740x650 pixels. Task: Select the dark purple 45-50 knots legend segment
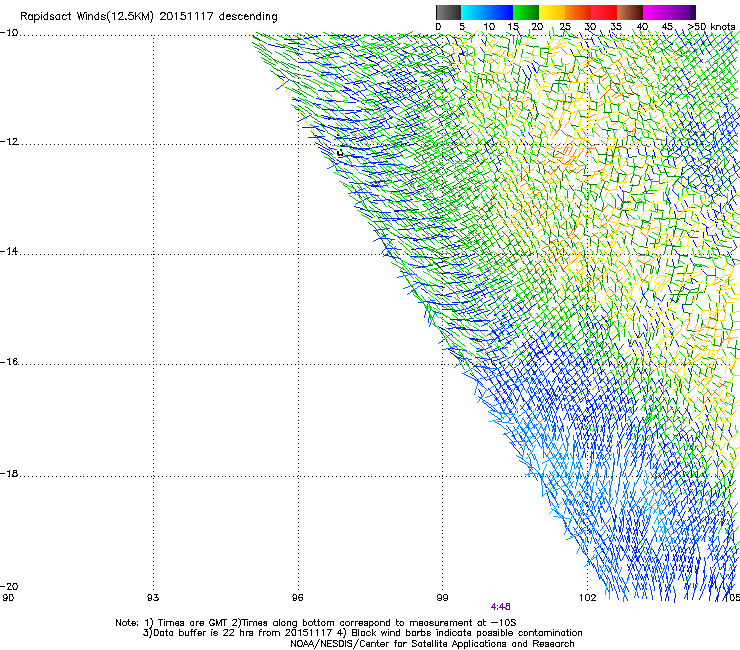[x=682, y=12]
